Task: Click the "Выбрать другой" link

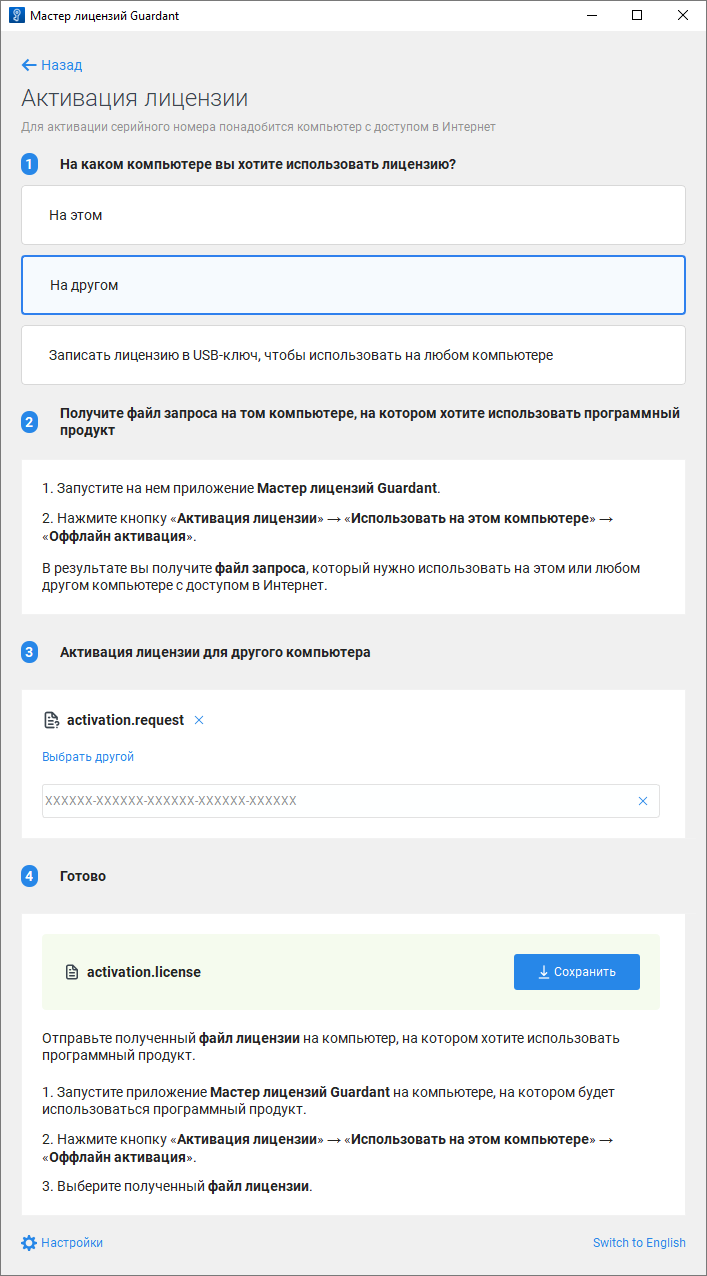Action: tap(88, 757)
